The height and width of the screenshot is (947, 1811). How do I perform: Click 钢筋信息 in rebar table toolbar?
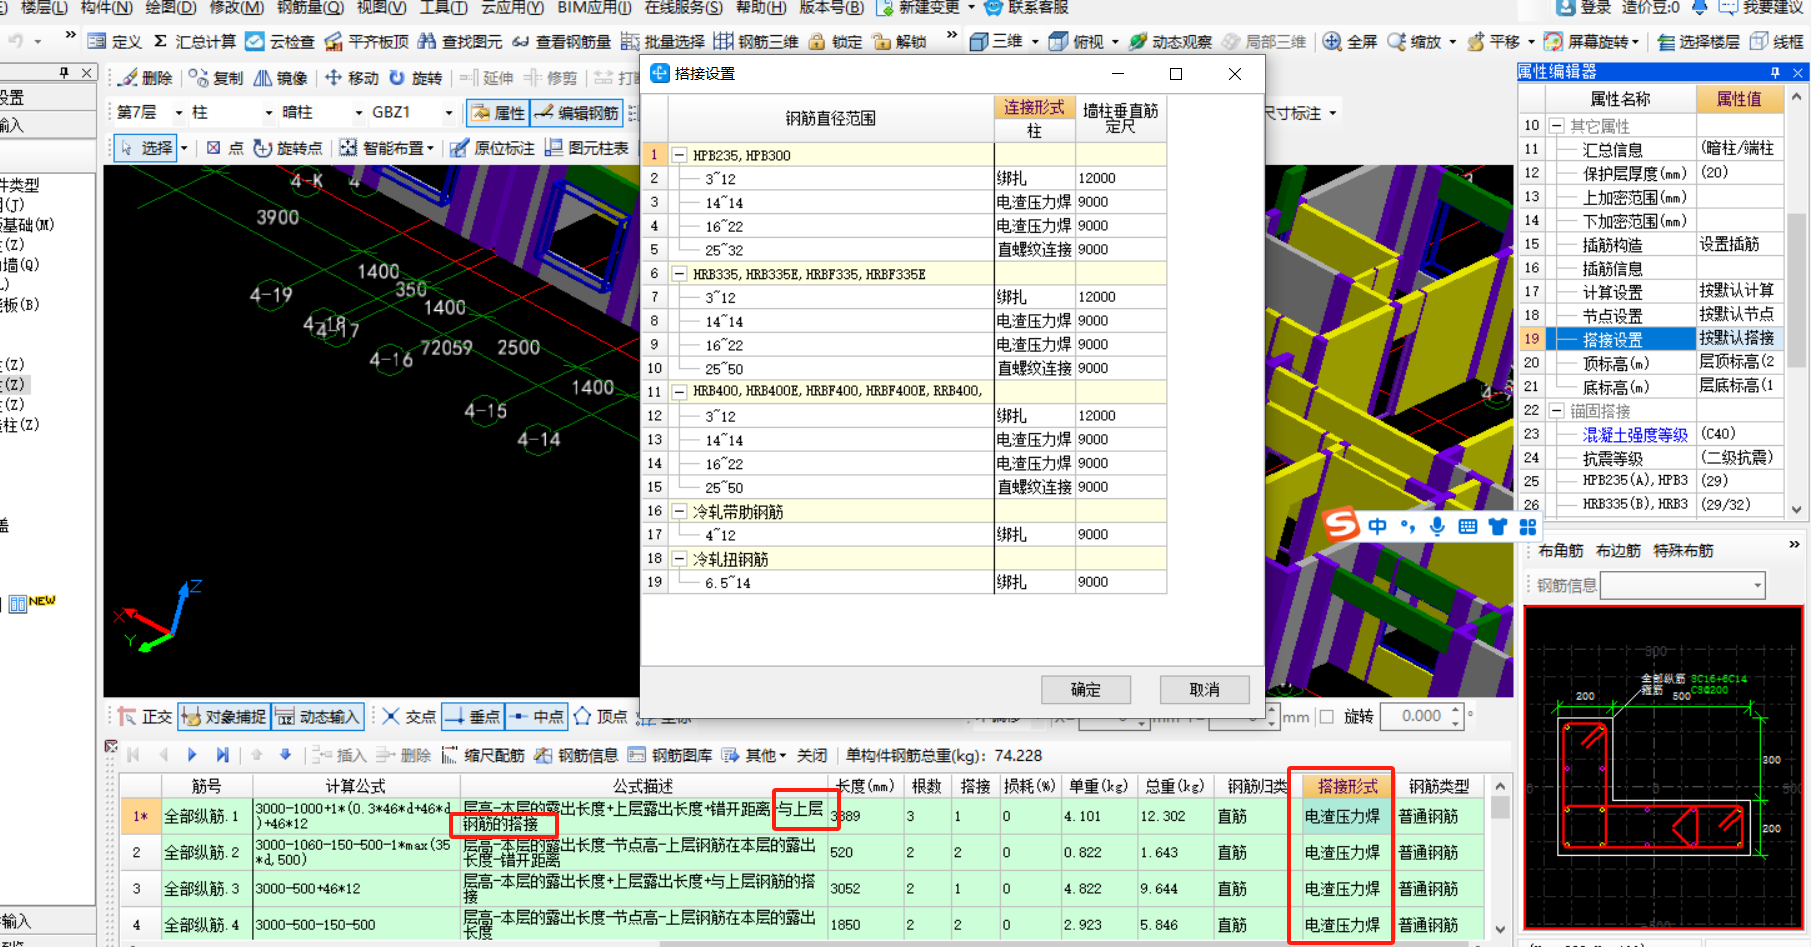(x=576, y=755)
